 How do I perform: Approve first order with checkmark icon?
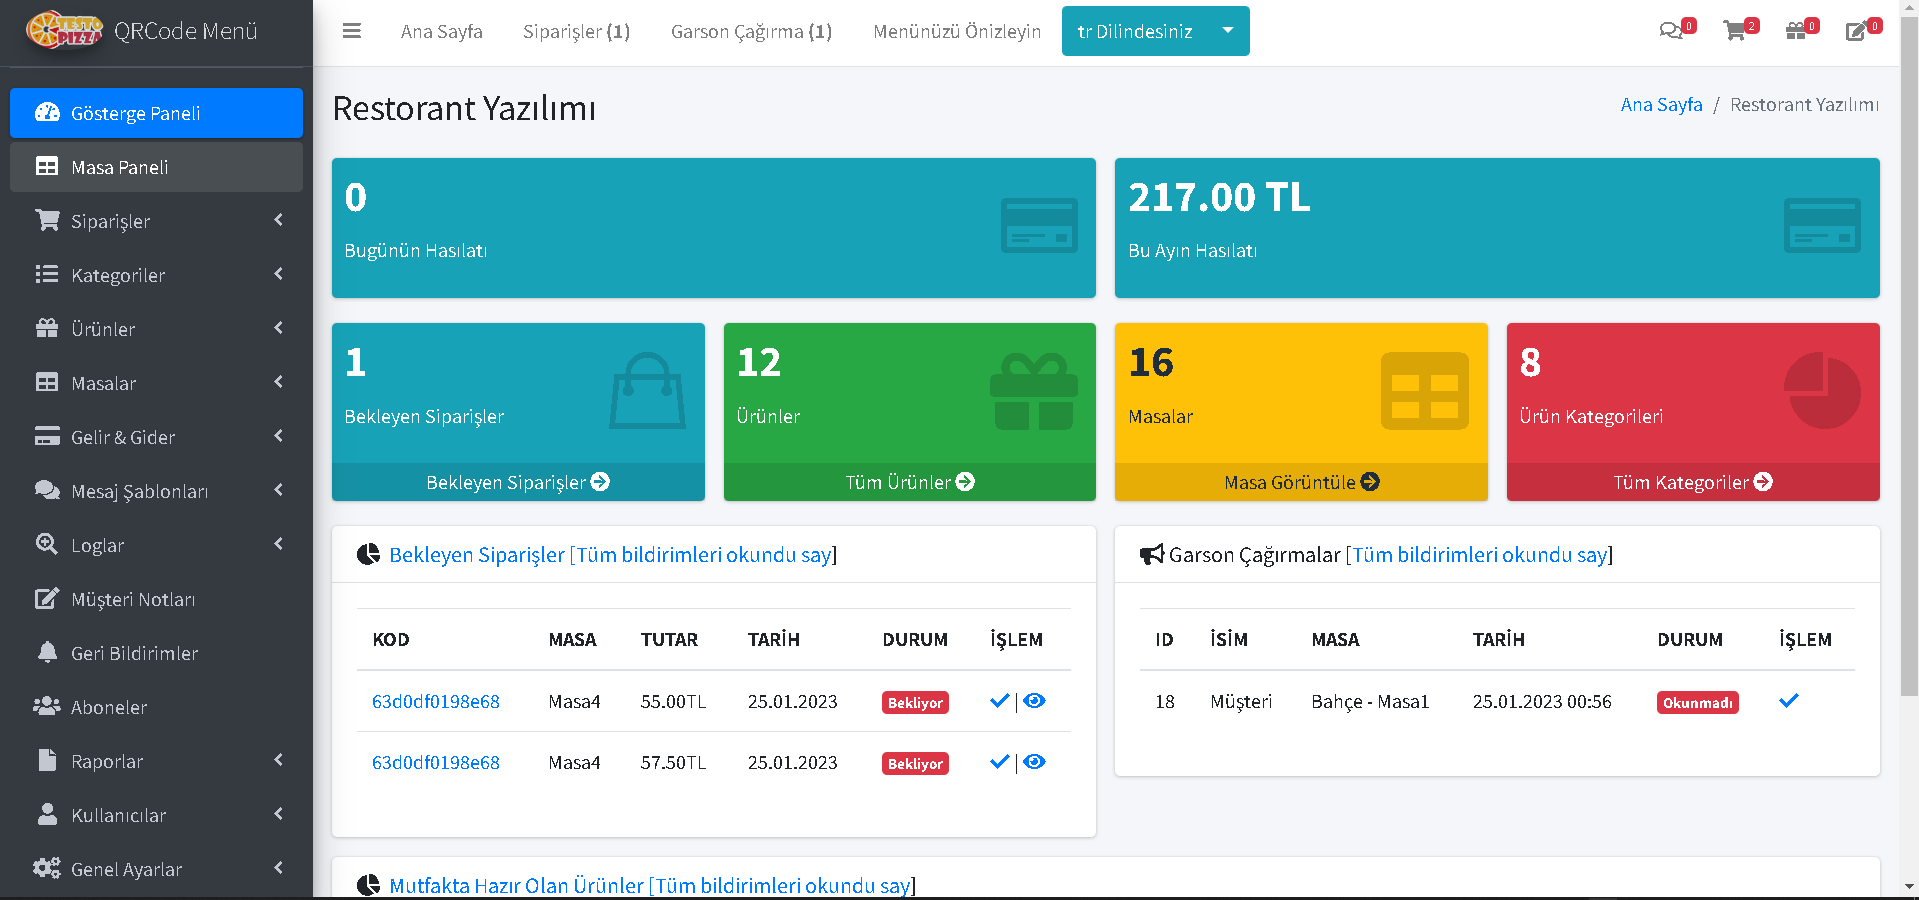999,701
